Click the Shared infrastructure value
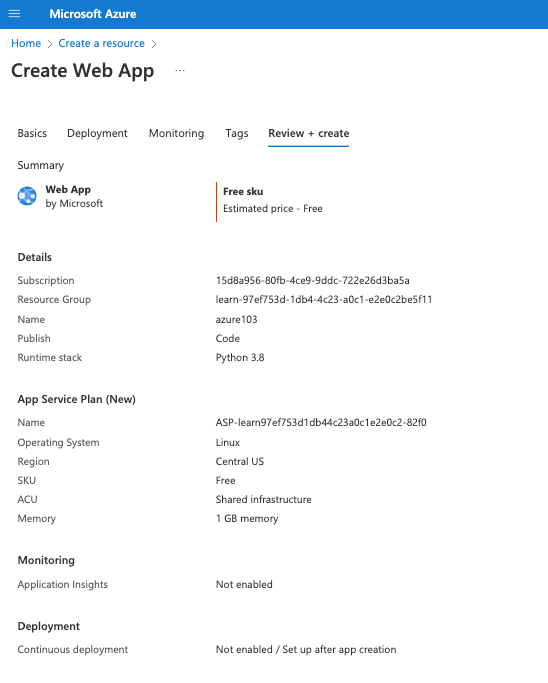 [x=264, y=500]
